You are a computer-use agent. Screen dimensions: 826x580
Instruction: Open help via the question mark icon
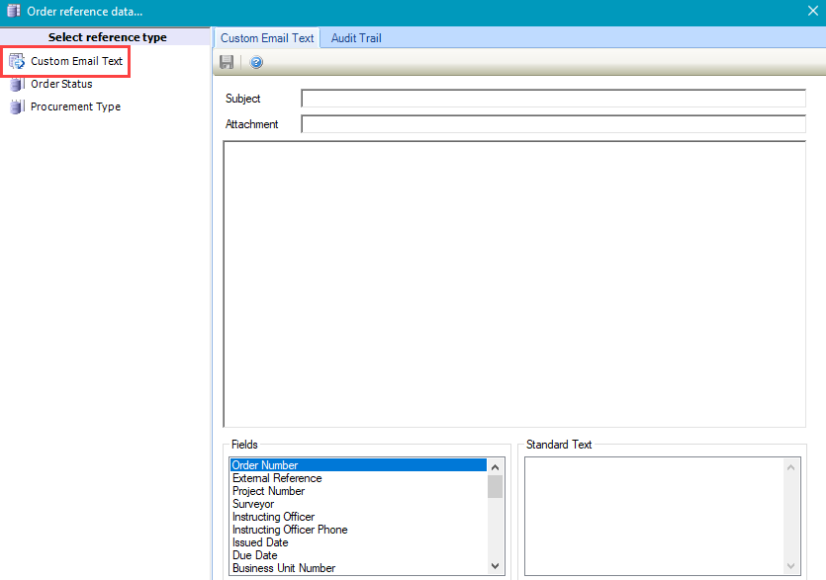[256, 63]
